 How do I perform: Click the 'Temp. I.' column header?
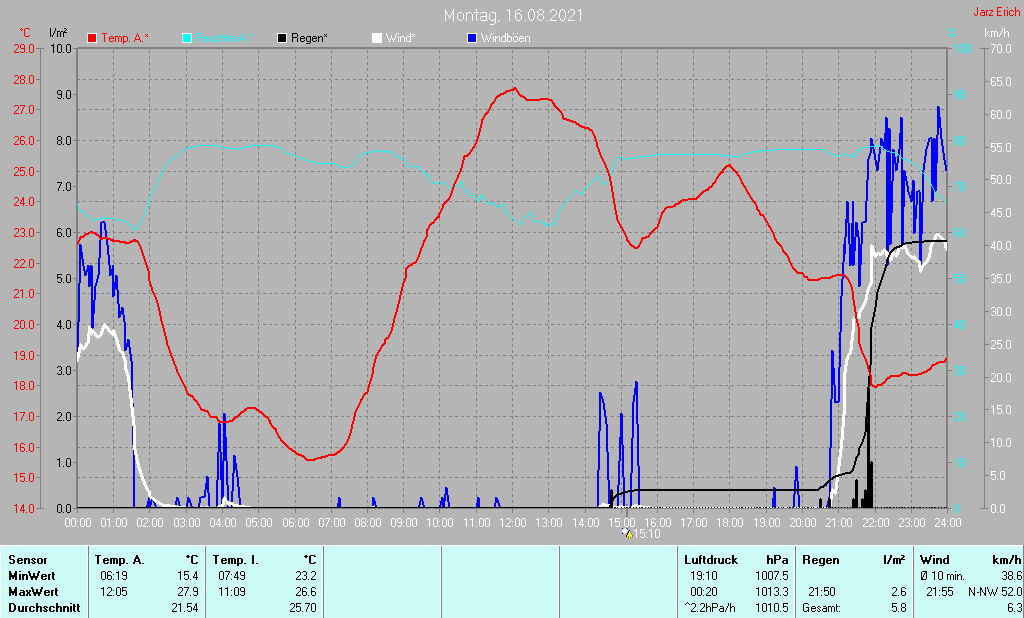coord(236,560)
